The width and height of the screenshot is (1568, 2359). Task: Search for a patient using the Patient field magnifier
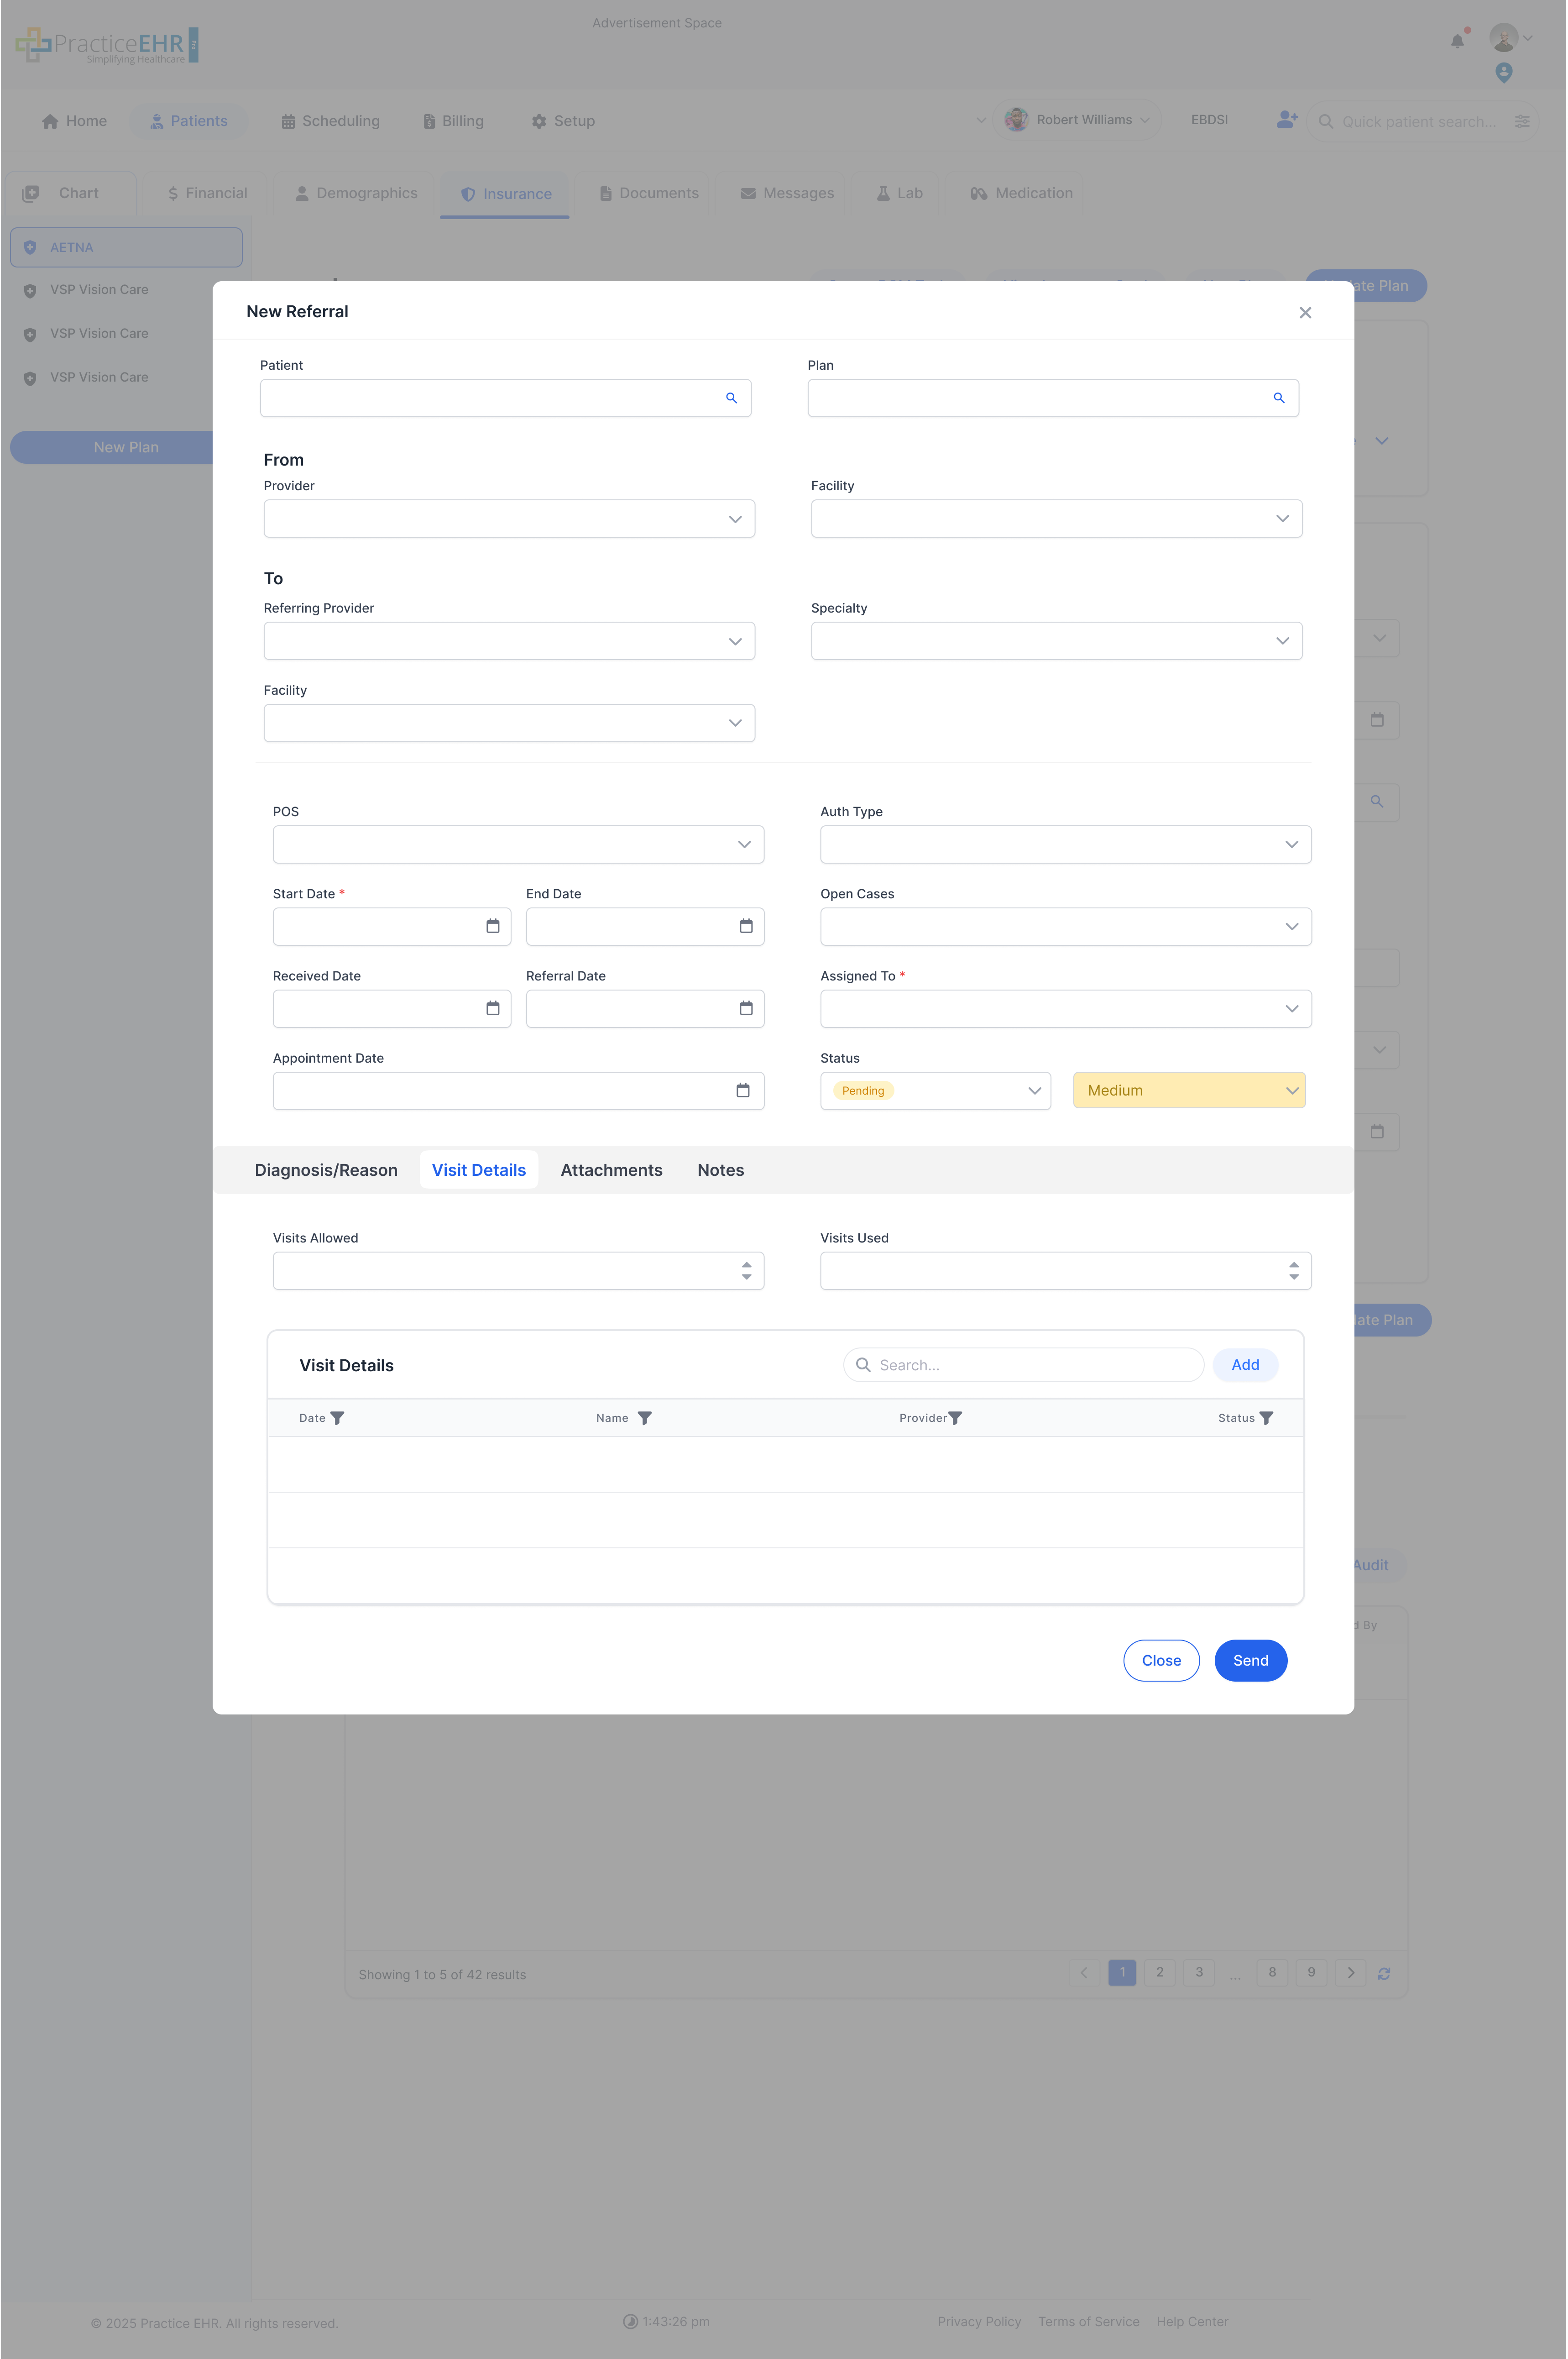pyautogui.click(x=731, y=397)
